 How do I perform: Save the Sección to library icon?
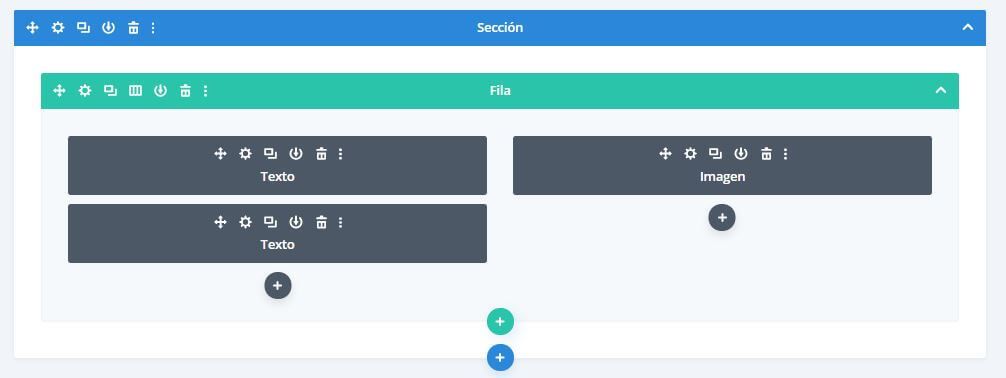(108, 28)
